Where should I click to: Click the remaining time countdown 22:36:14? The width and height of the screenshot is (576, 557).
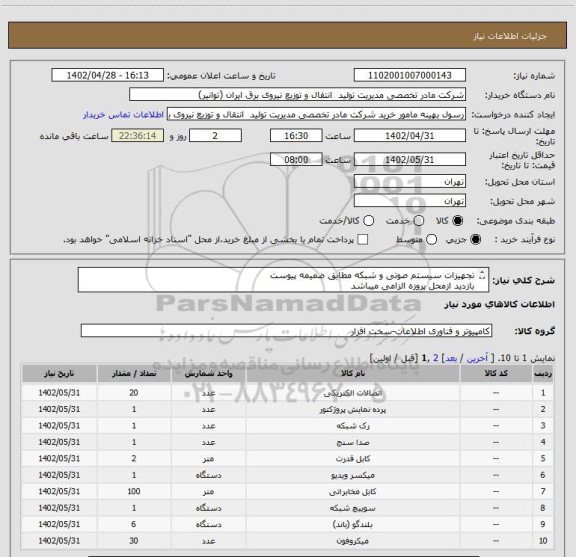tap(138, 135)
